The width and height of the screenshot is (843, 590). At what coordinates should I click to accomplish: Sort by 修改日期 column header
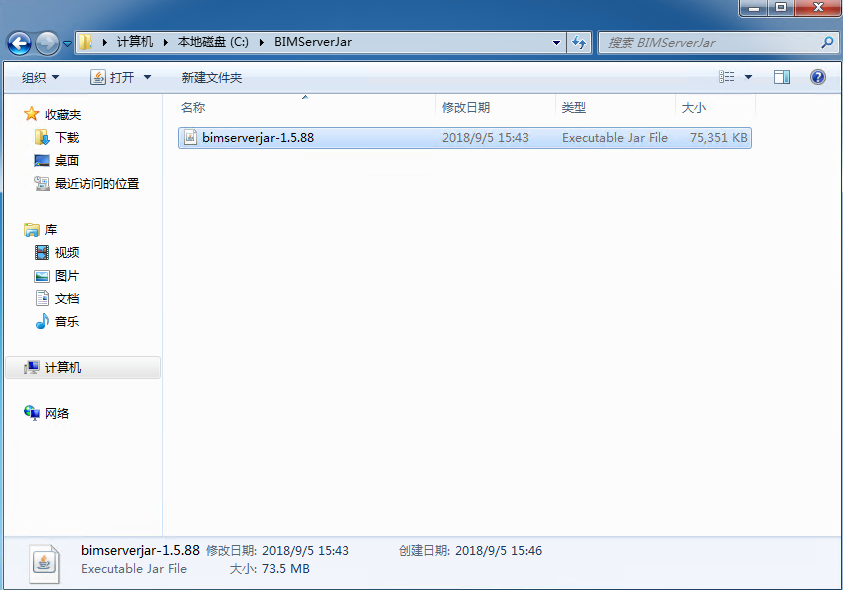coord(466,107)
